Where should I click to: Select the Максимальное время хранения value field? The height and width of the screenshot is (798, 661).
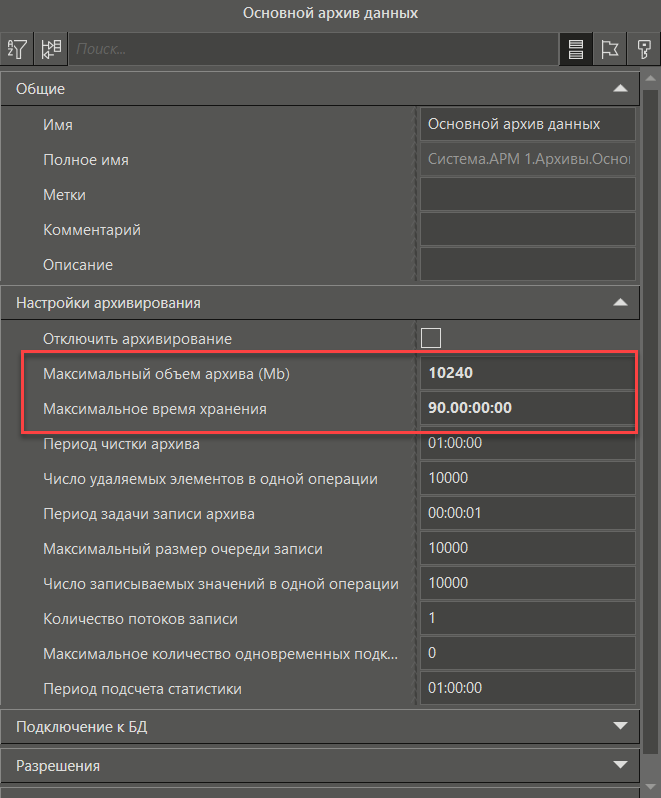pos(527,408)
